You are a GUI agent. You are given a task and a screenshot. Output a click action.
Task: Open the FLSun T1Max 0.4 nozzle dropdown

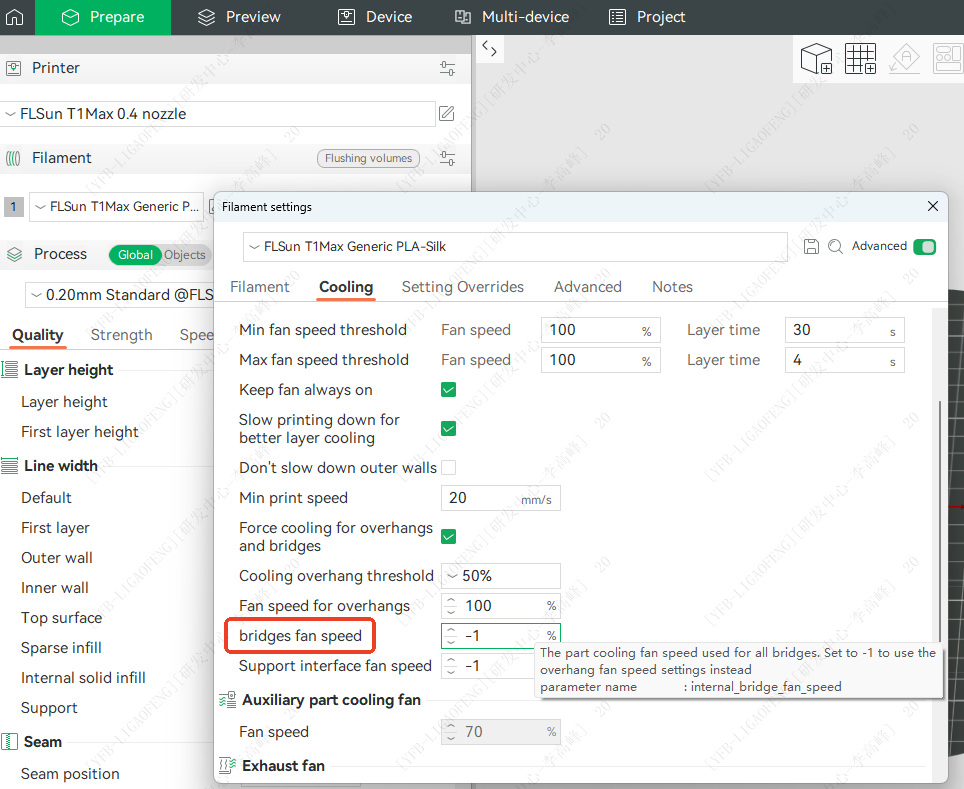pos(218,114)
